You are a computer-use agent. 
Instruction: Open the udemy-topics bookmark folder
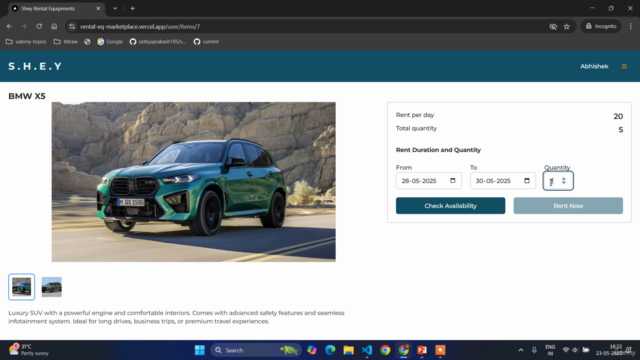click(26, 42)
